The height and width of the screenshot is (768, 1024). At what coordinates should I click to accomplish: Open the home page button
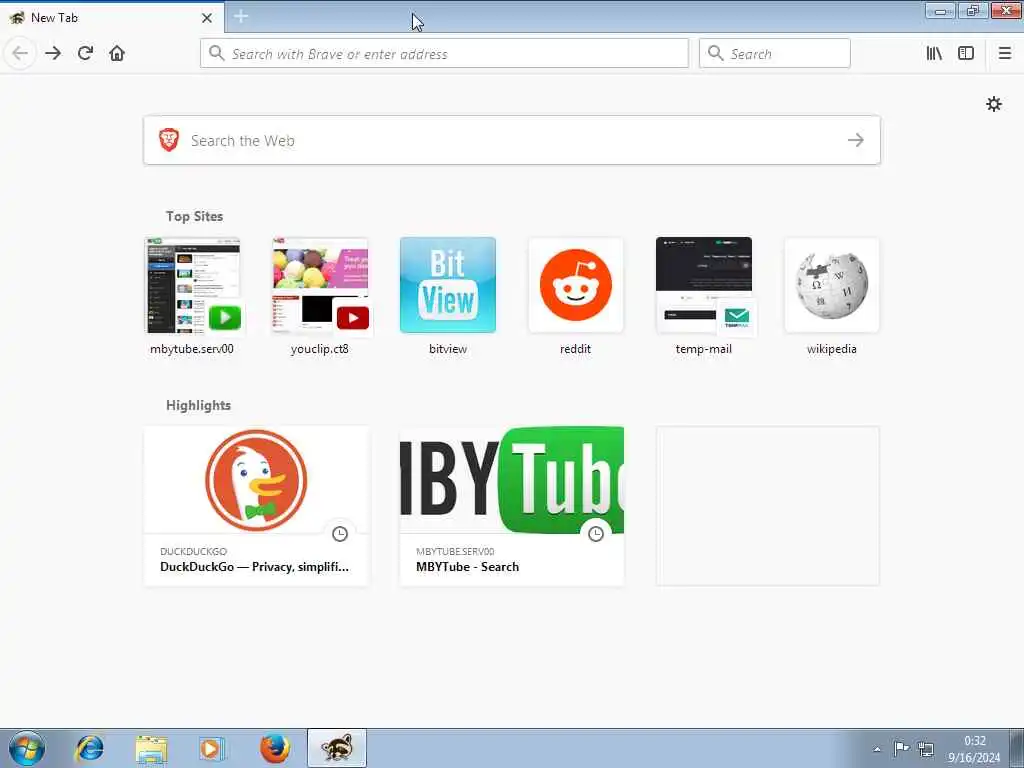117,53
